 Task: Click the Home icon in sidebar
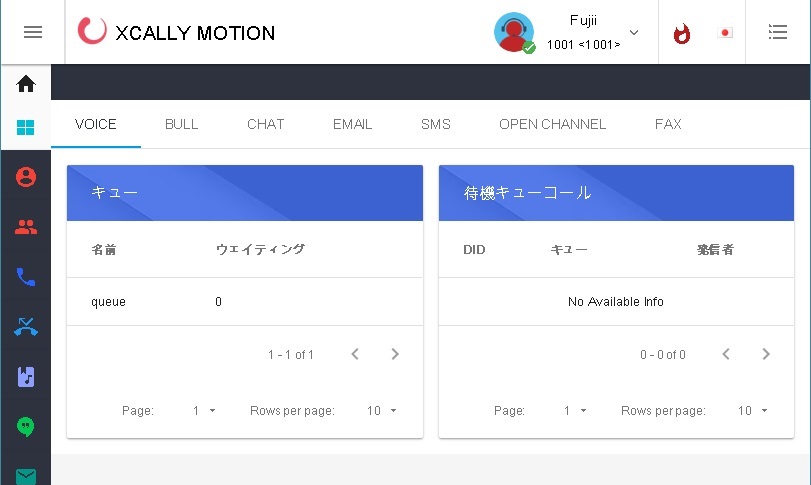(x=26, y=84)
